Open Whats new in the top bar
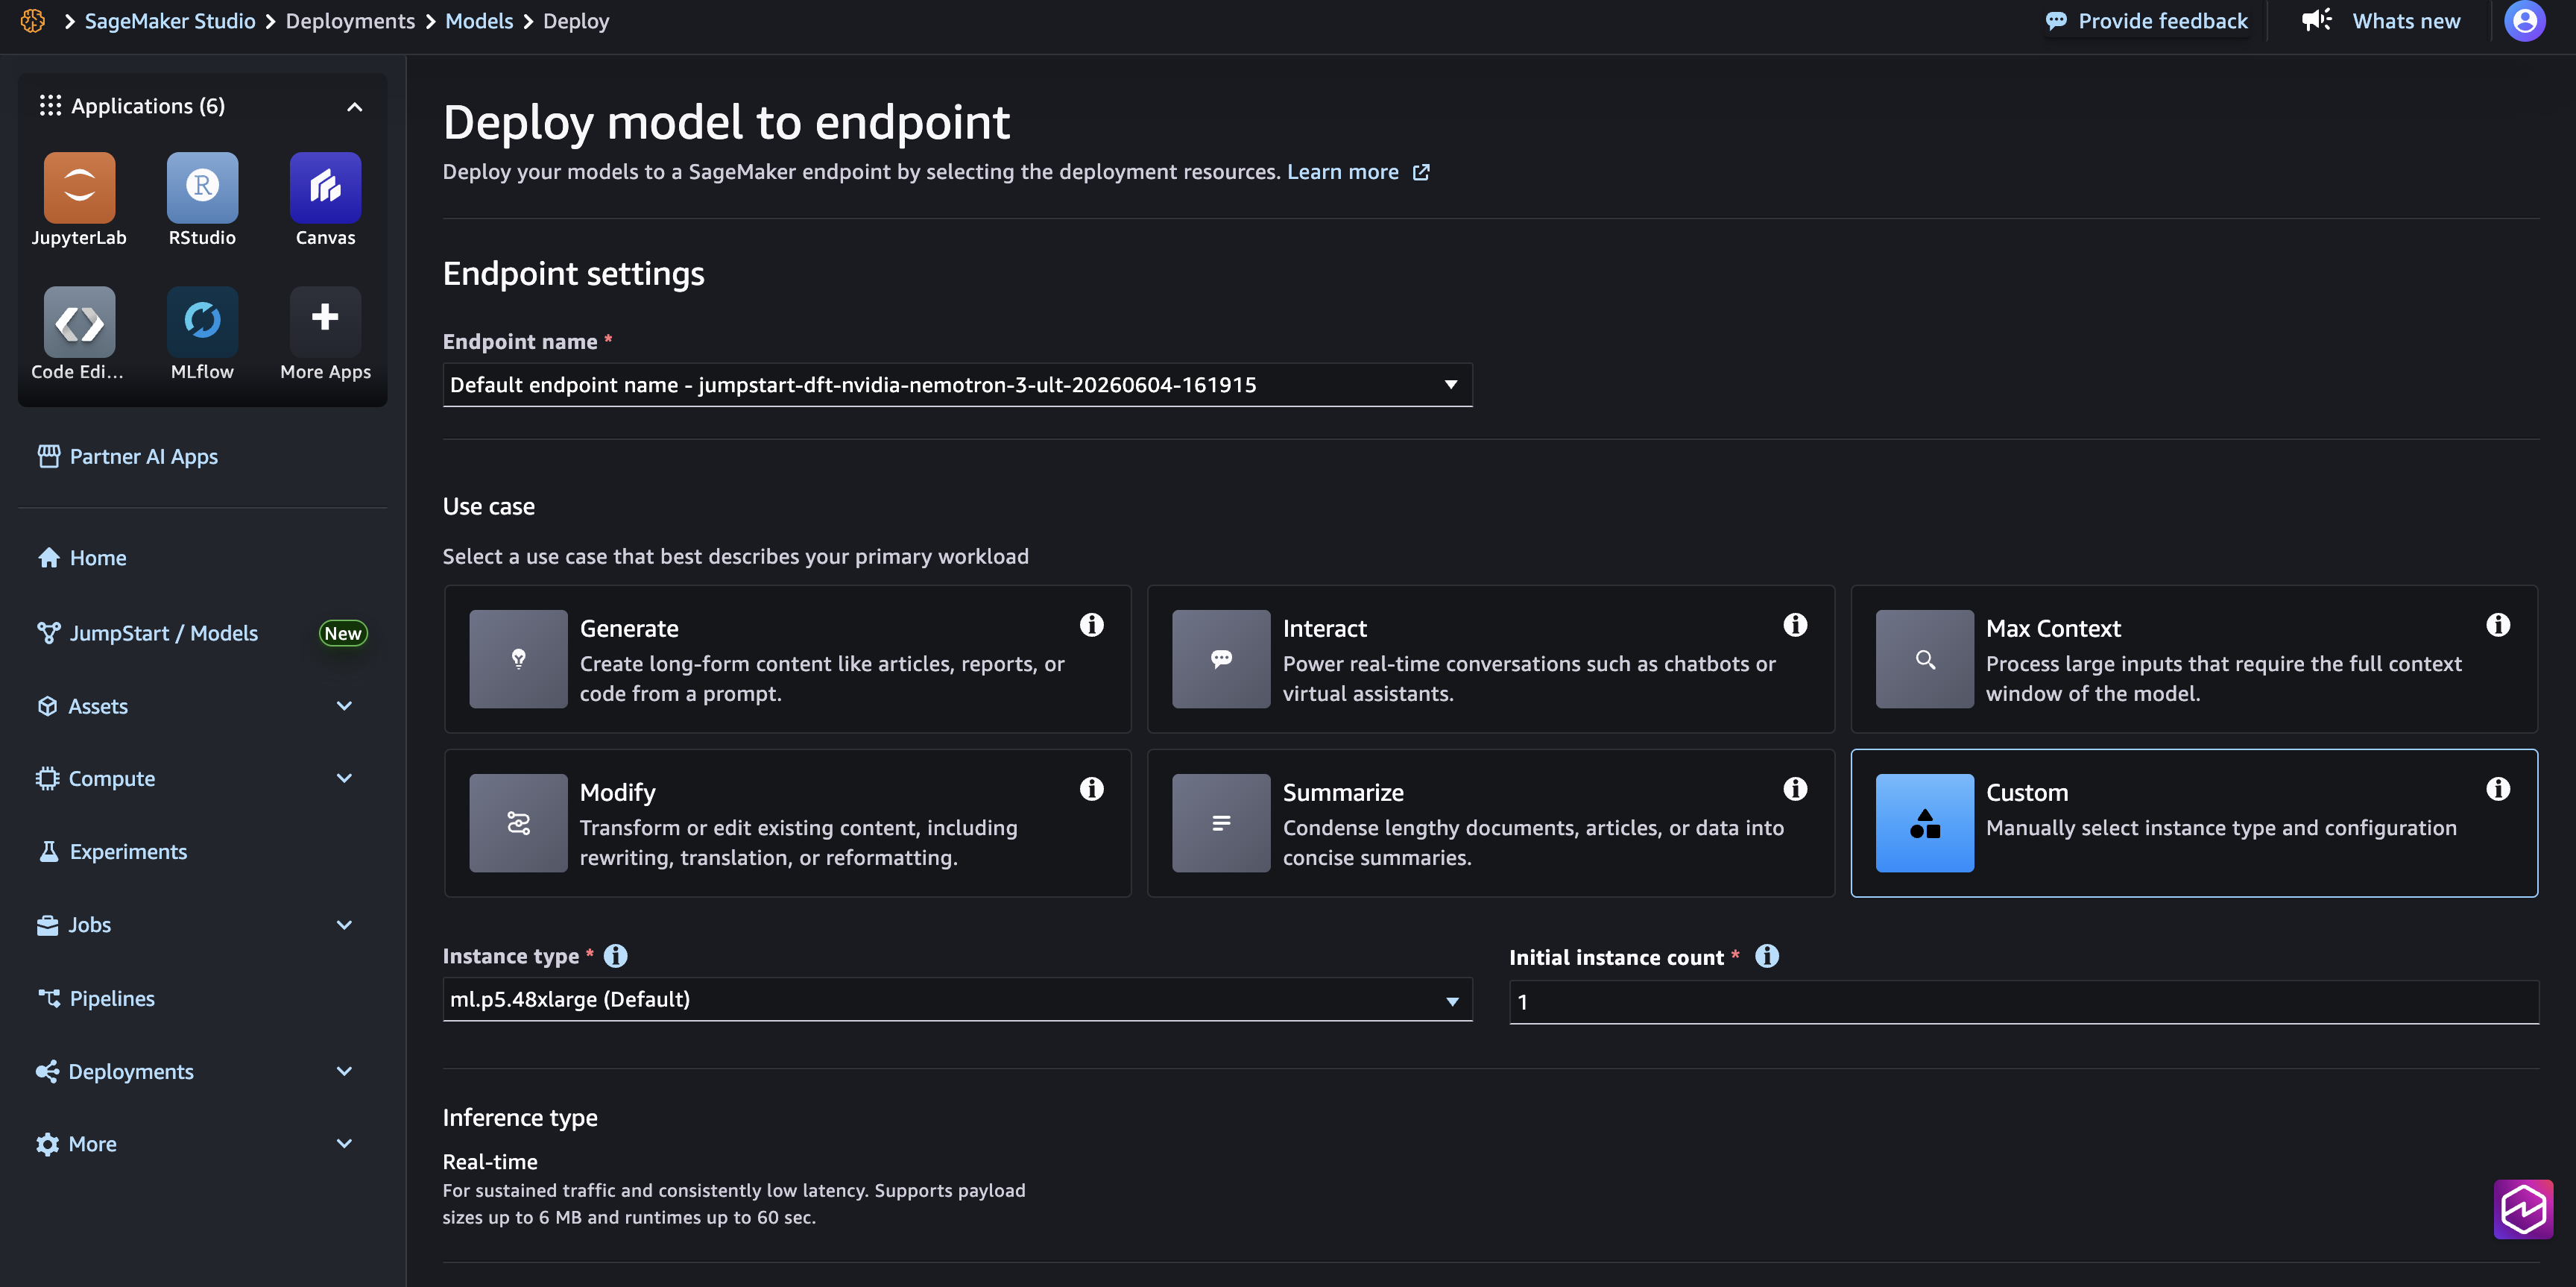2576x1287 pixels. click(2380, 21)
